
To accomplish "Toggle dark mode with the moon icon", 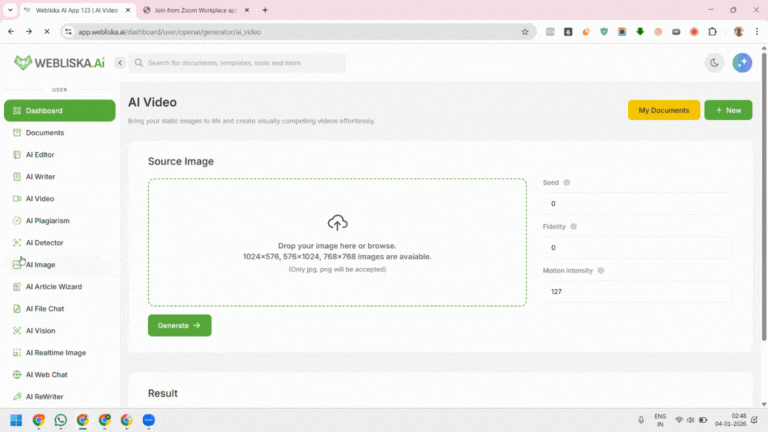I will click(714, 63).
